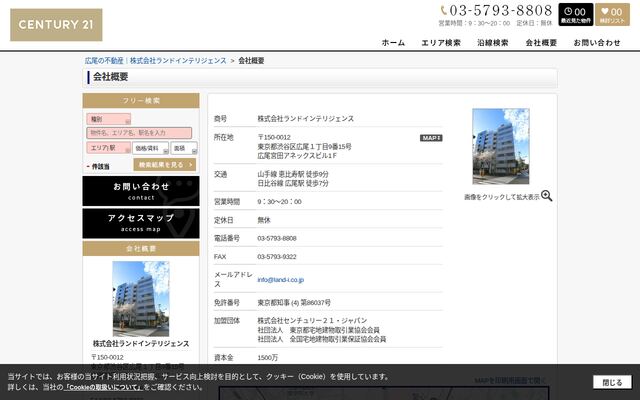
Task: Click the 画像をクリックして拡大表示 caption
Action: point(502,197)
